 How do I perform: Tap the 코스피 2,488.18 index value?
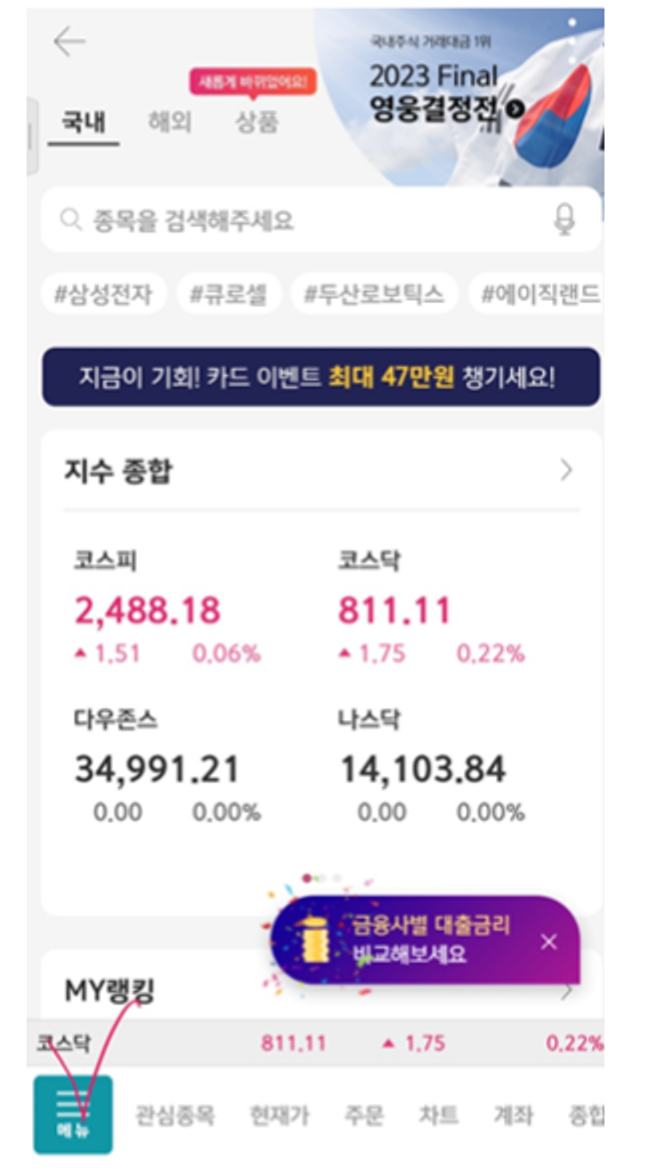click(147, 611)
